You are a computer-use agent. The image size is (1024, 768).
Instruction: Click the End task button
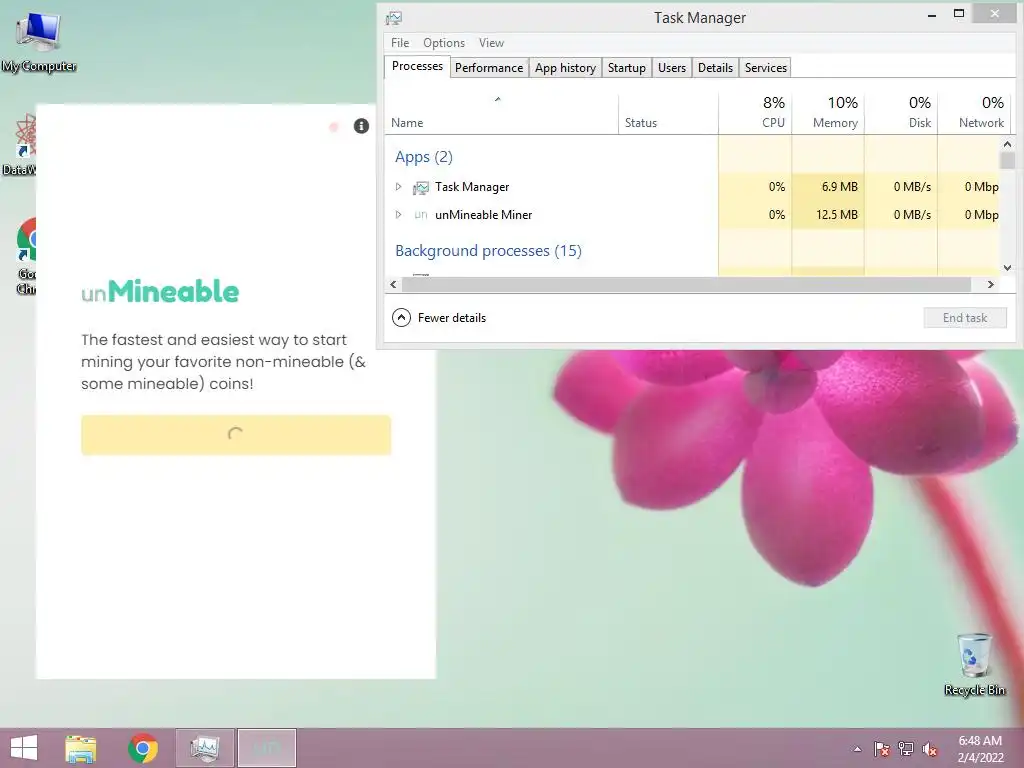tap(965, 318)
